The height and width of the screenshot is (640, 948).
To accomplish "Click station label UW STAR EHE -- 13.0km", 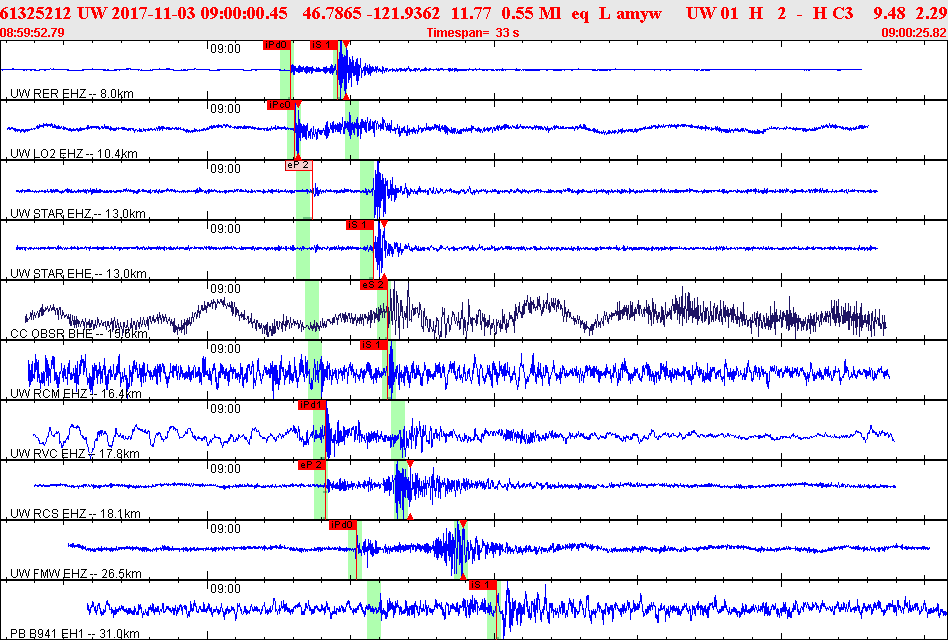I will [x=78, y=273].
